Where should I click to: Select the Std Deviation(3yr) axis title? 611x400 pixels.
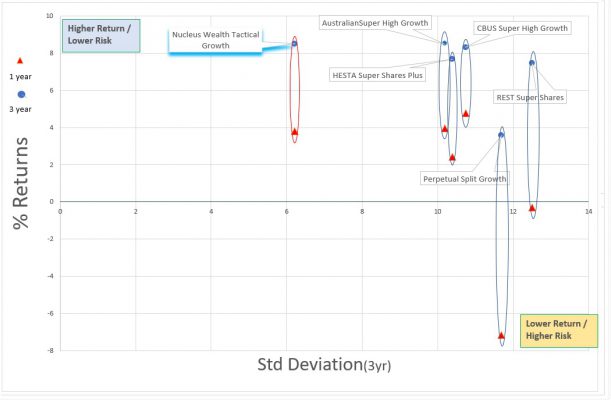click(324, 364)
